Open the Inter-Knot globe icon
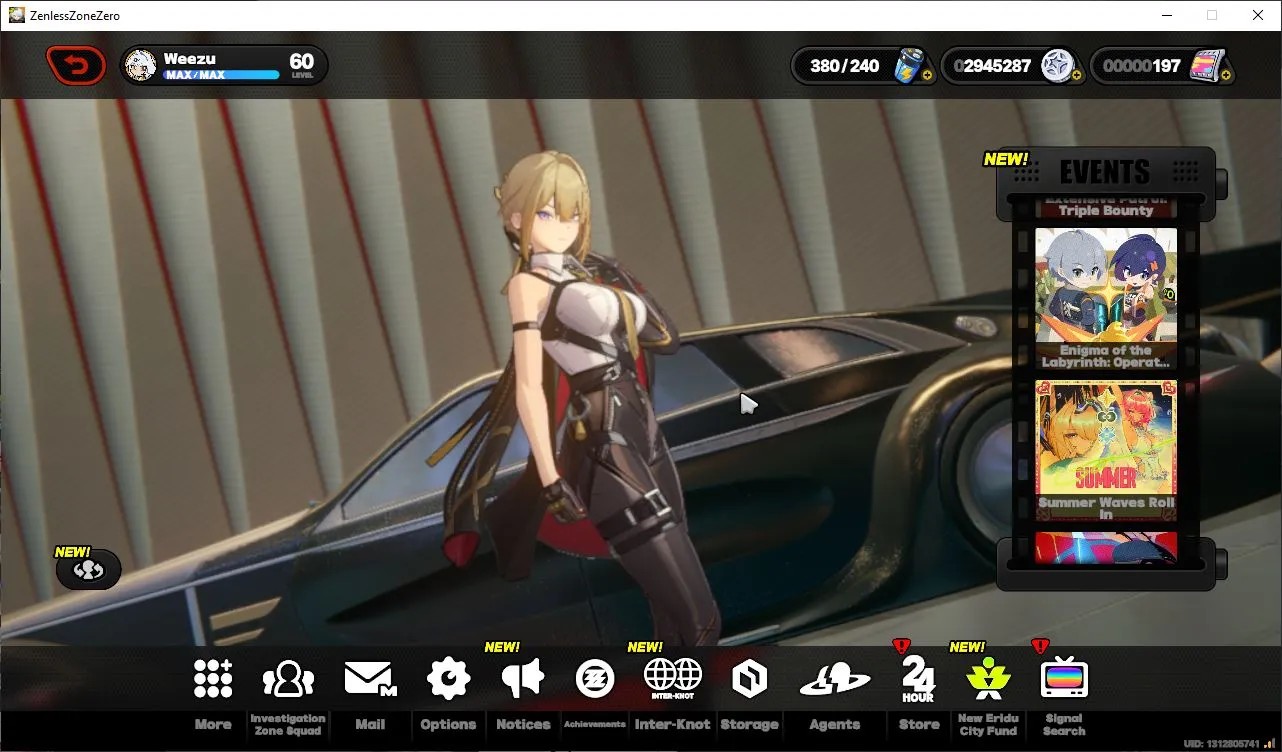The width and height of the screenshot is (1282, 752). pyautogui.click(x=673, y=678)
